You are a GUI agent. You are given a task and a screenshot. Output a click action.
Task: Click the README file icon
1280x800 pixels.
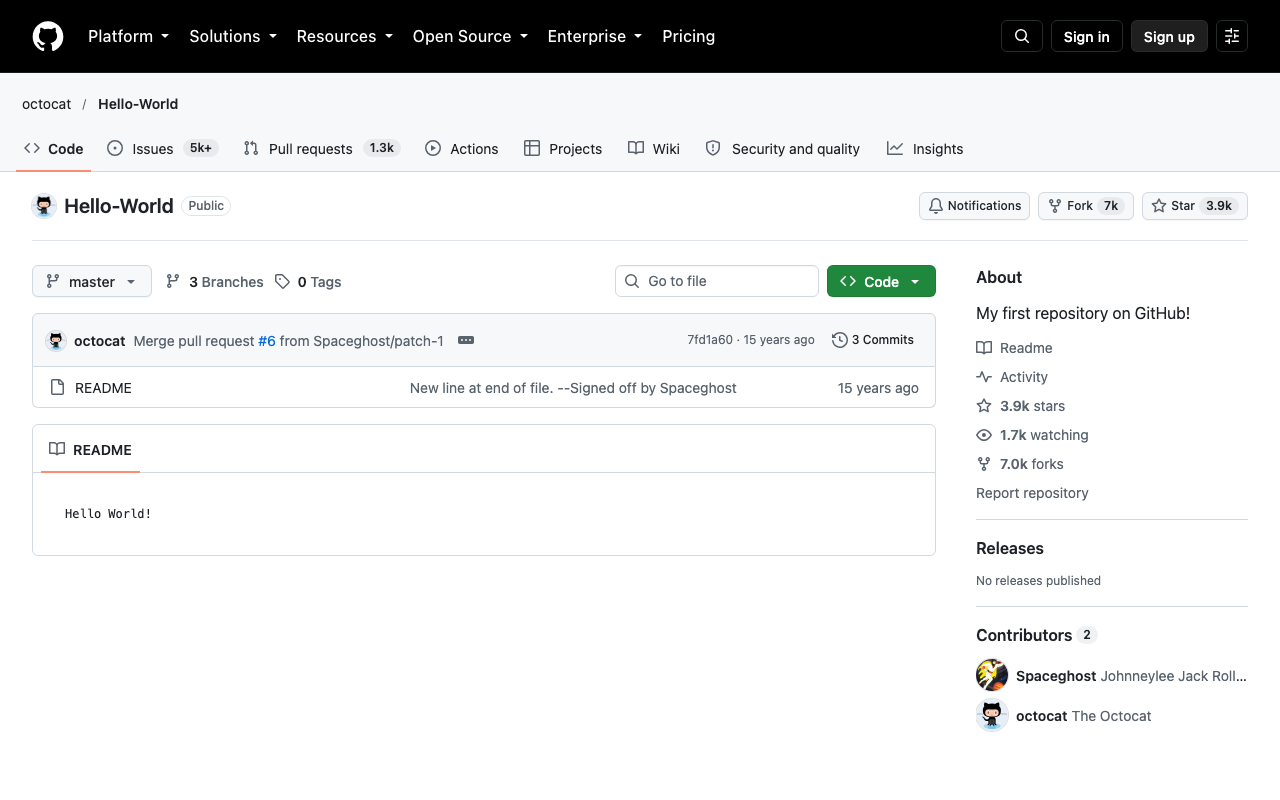pyautogui.click(x=57, y=388)
